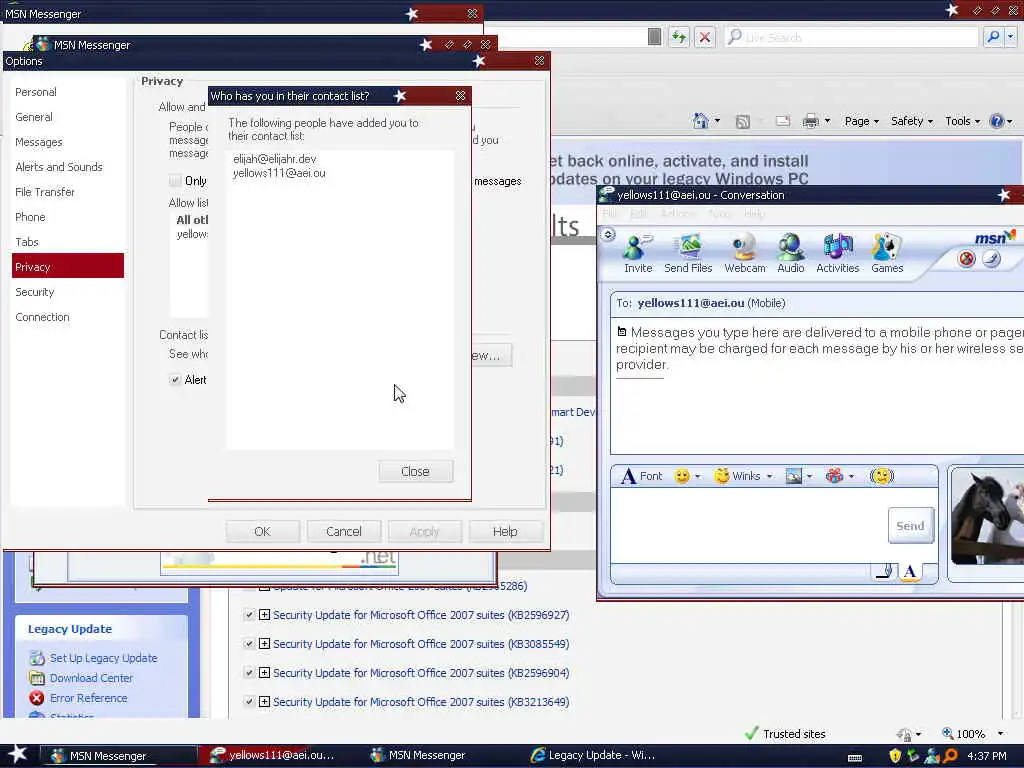Open Font settings in the conversation window

[641, 476]
